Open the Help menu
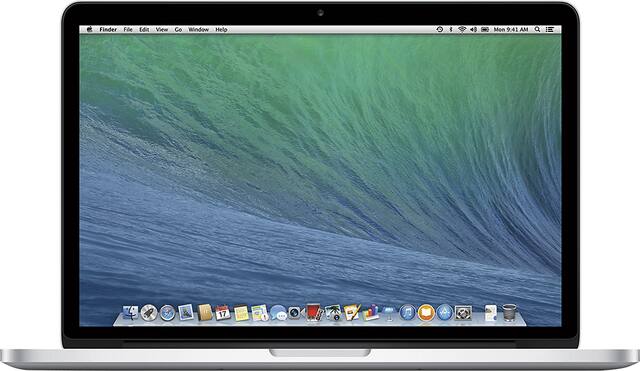Image resolution: width=640 pixels, height=371 pixels. [221, 29]
